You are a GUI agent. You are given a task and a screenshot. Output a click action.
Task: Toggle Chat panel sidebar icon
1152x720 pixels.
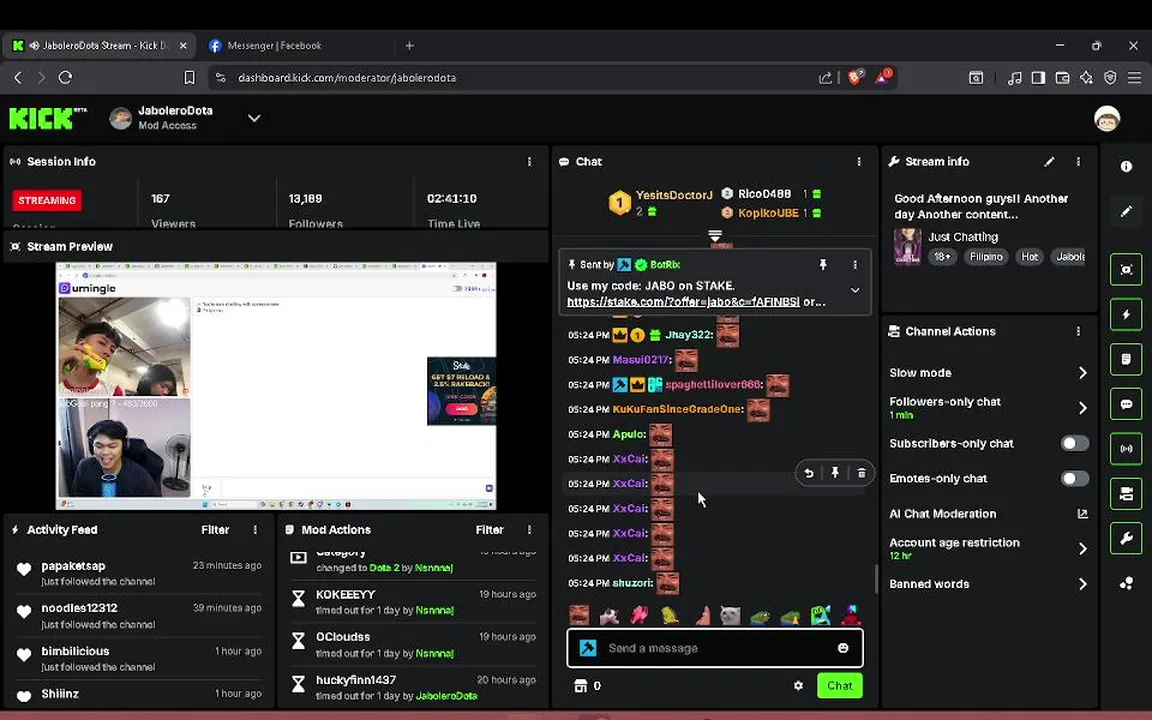(1126, 404)
